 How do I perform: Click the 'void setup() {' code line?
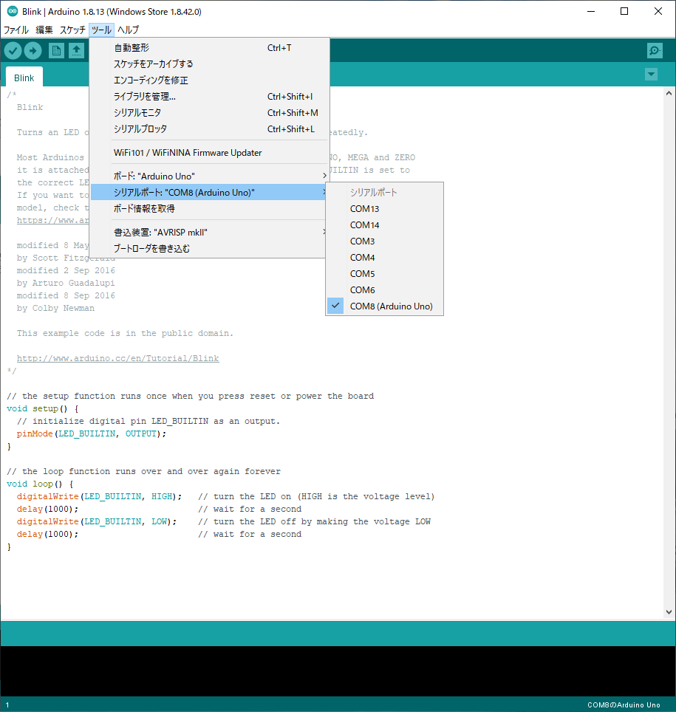click(43, 409)
